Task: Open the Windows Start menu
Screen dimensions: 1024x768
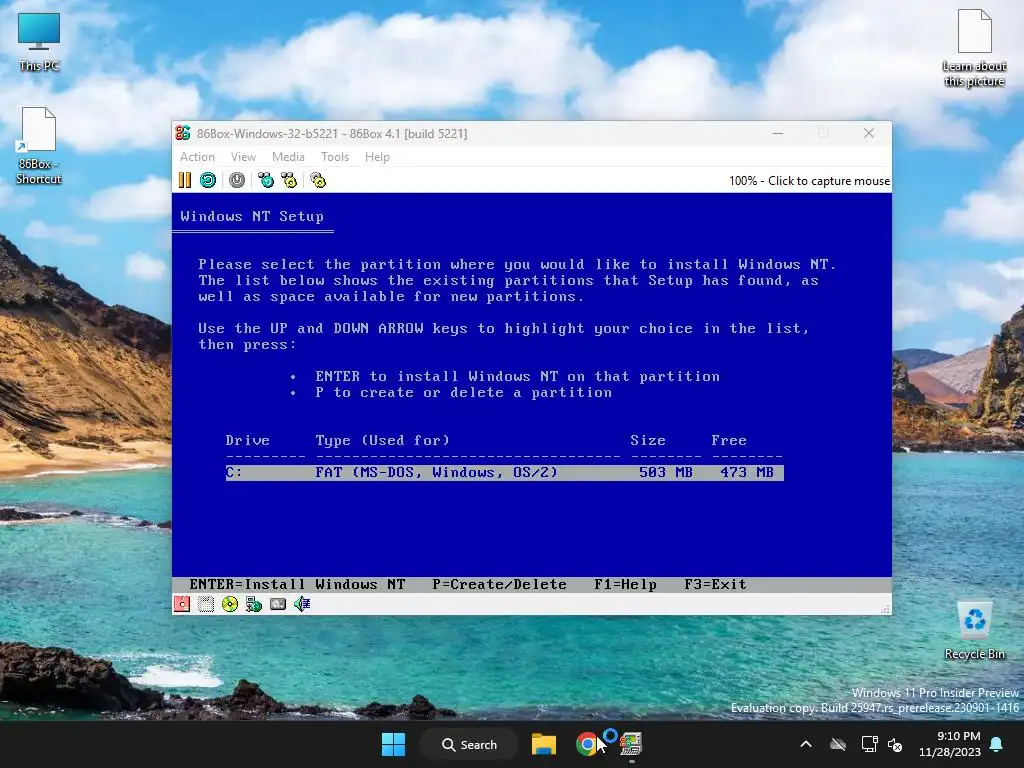Action: click(393, 744)
